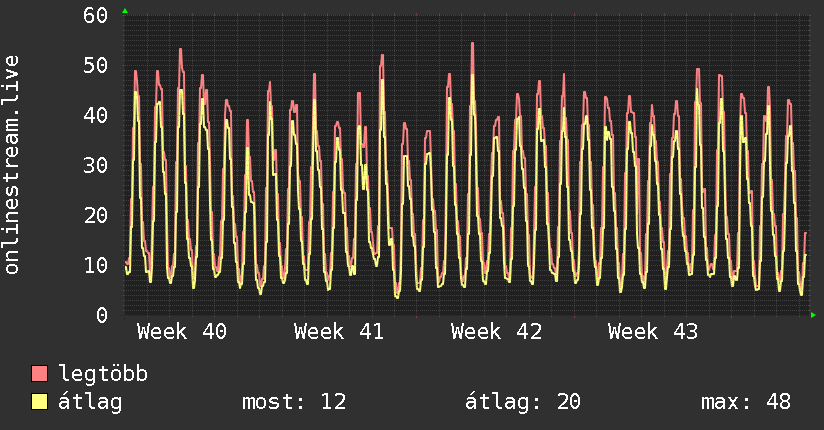The height and width of the screenshot is (430, 824).
Task: Click the 30 y-axis tick label
Action: tap(95, 165)
